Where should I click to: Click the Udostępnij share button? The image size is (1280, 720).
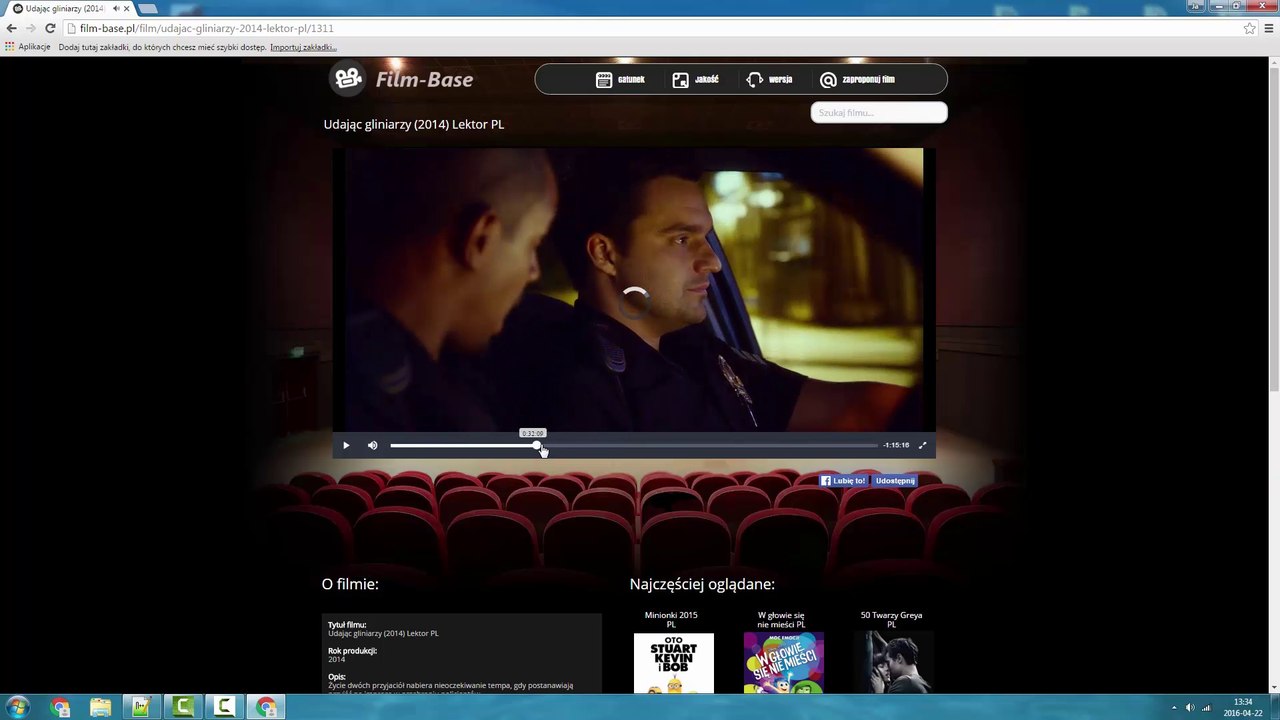[895, 481]
